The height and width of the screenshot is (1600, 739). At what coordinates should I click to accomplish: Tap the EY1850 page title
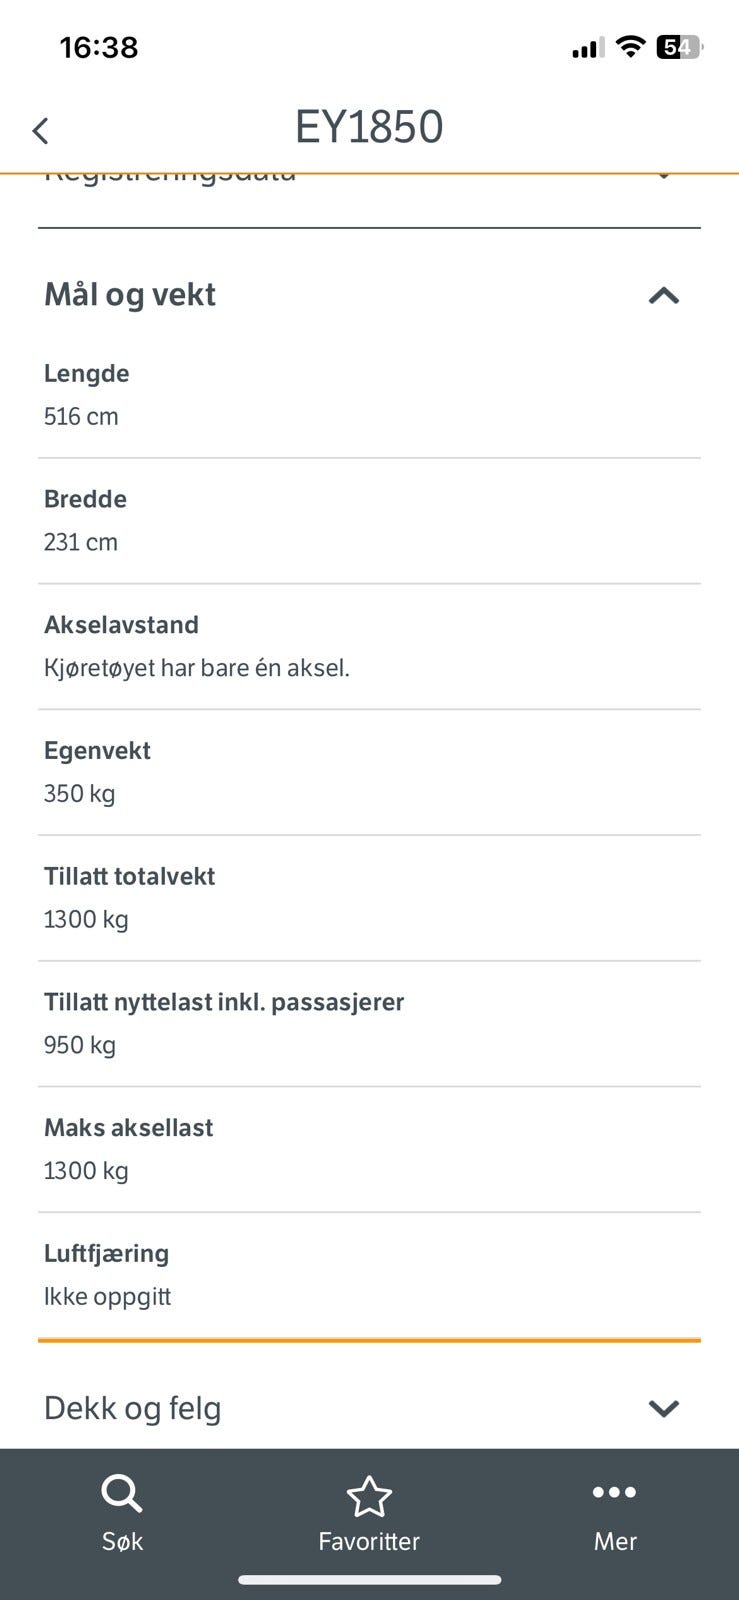click(x=369, y=127)
